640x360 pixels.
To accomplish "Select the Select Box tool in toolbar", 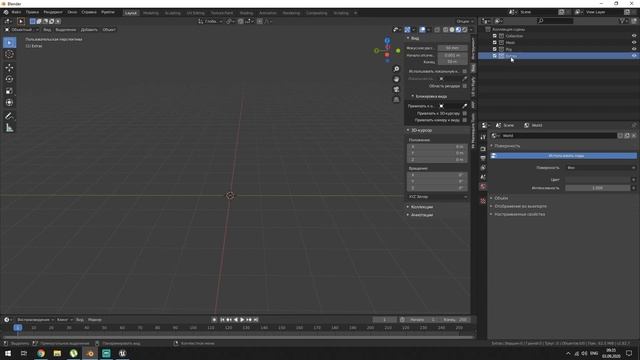I will click(x=9, y=42).
